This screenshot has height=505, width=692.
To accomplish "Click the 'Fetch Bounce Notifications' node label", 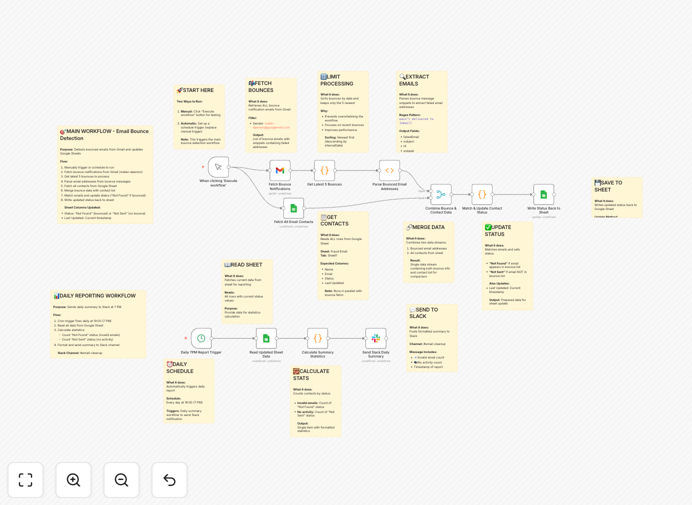I will point(280,186).
